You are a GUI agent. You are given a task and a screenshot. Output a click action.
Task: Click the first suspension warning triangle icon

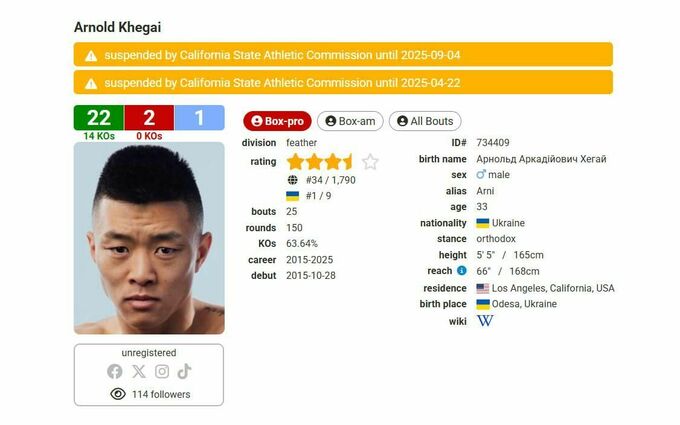tap(91, 56)
